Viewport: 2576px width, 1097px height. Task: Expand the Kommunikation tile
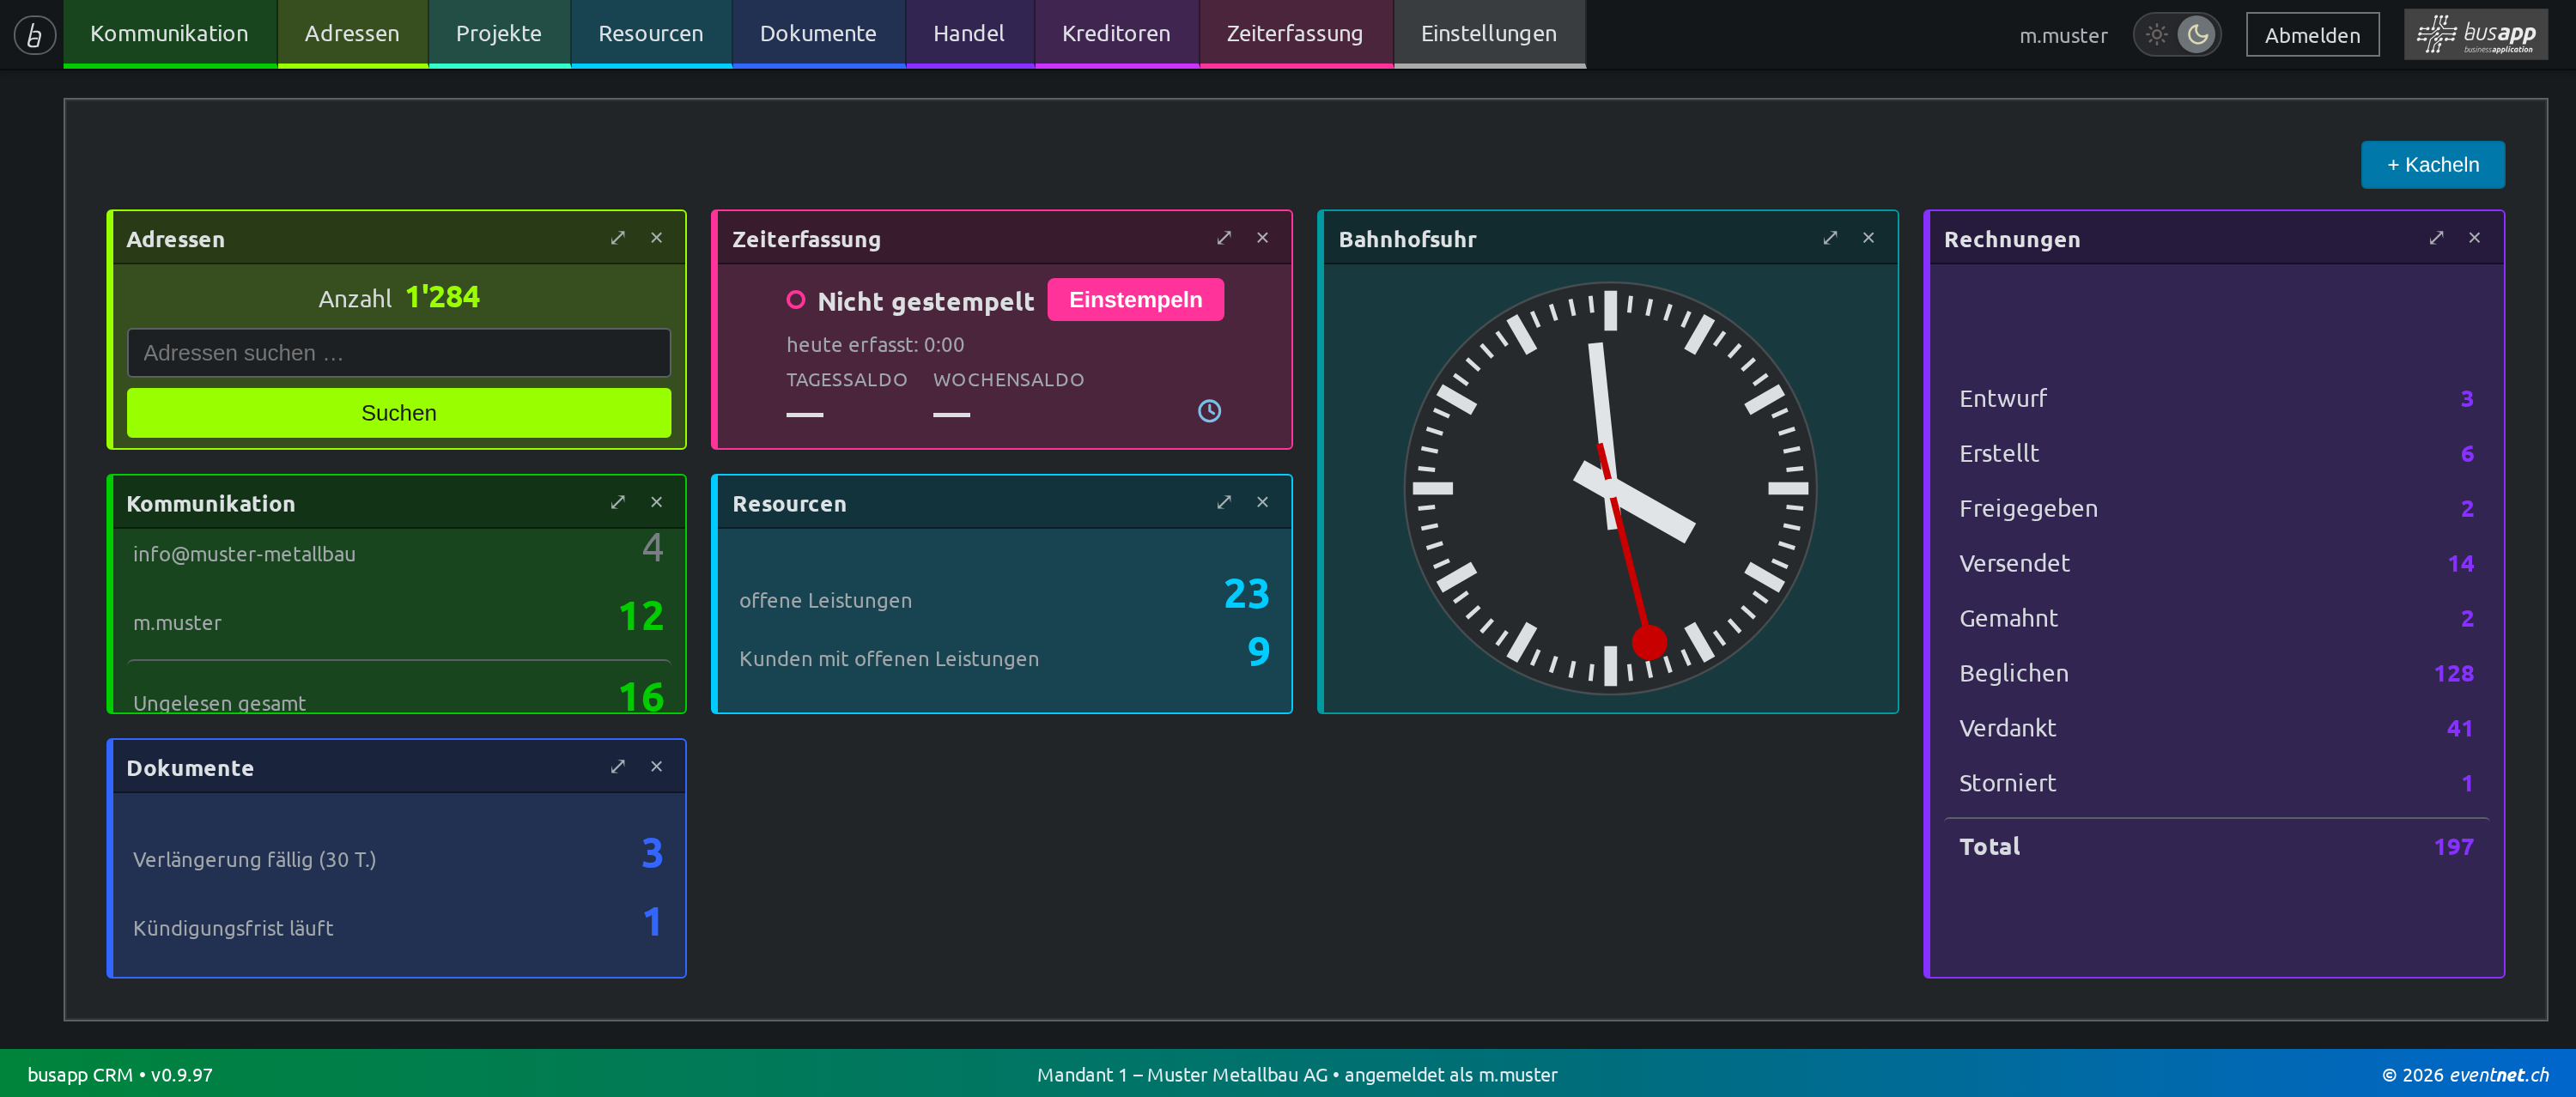click(618, 502)
